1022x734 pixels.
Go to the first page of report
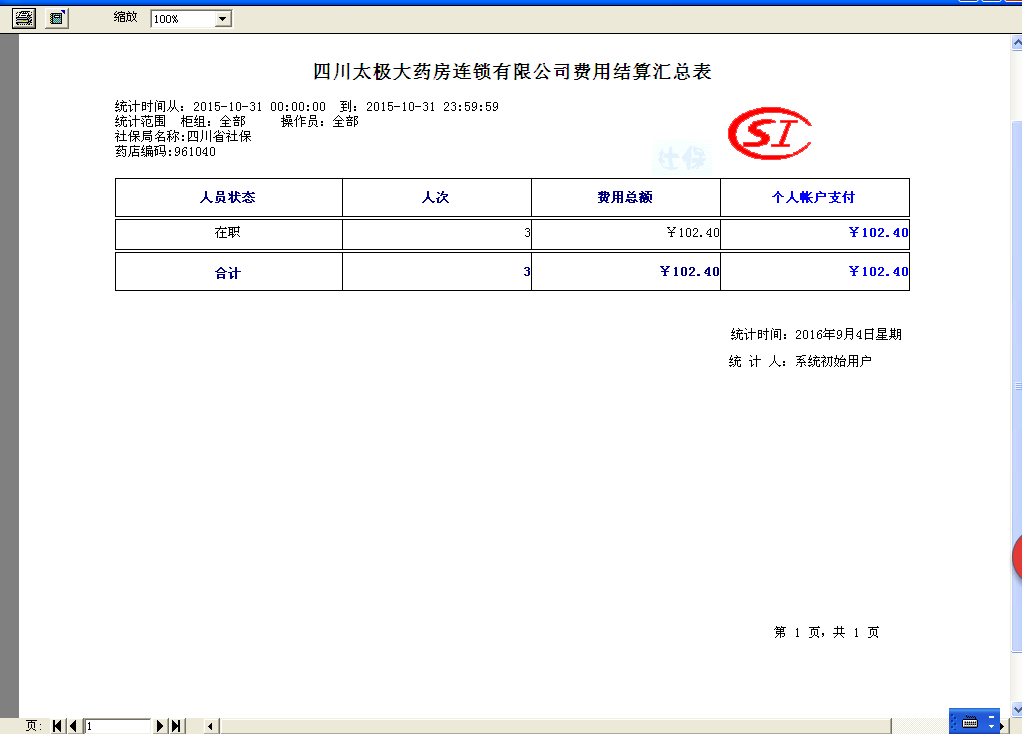pyautogui.click(x=57, y=726)
